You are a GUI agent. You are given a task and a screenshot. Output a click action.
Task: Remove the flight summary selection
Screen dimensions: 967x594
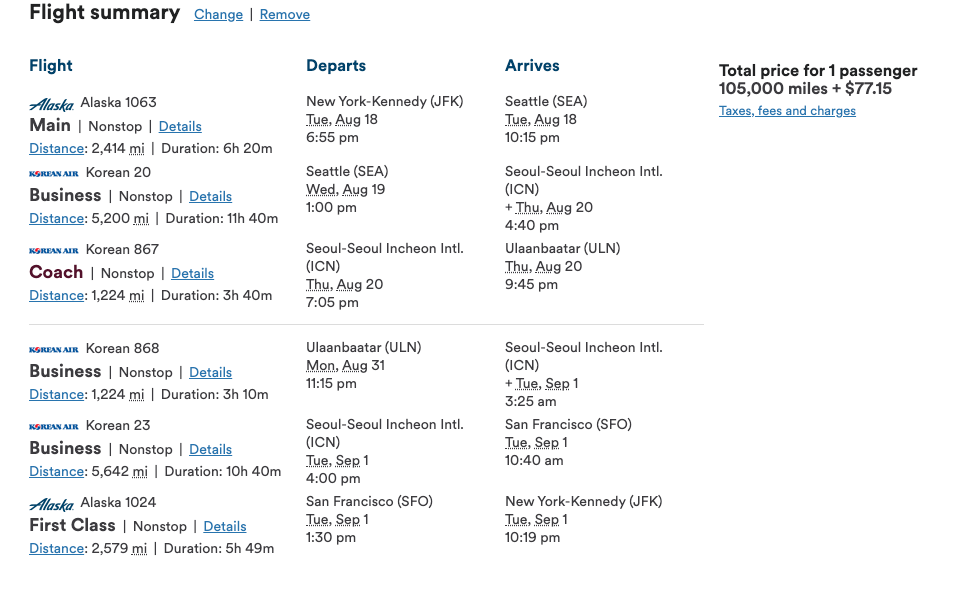coord(285,15)
